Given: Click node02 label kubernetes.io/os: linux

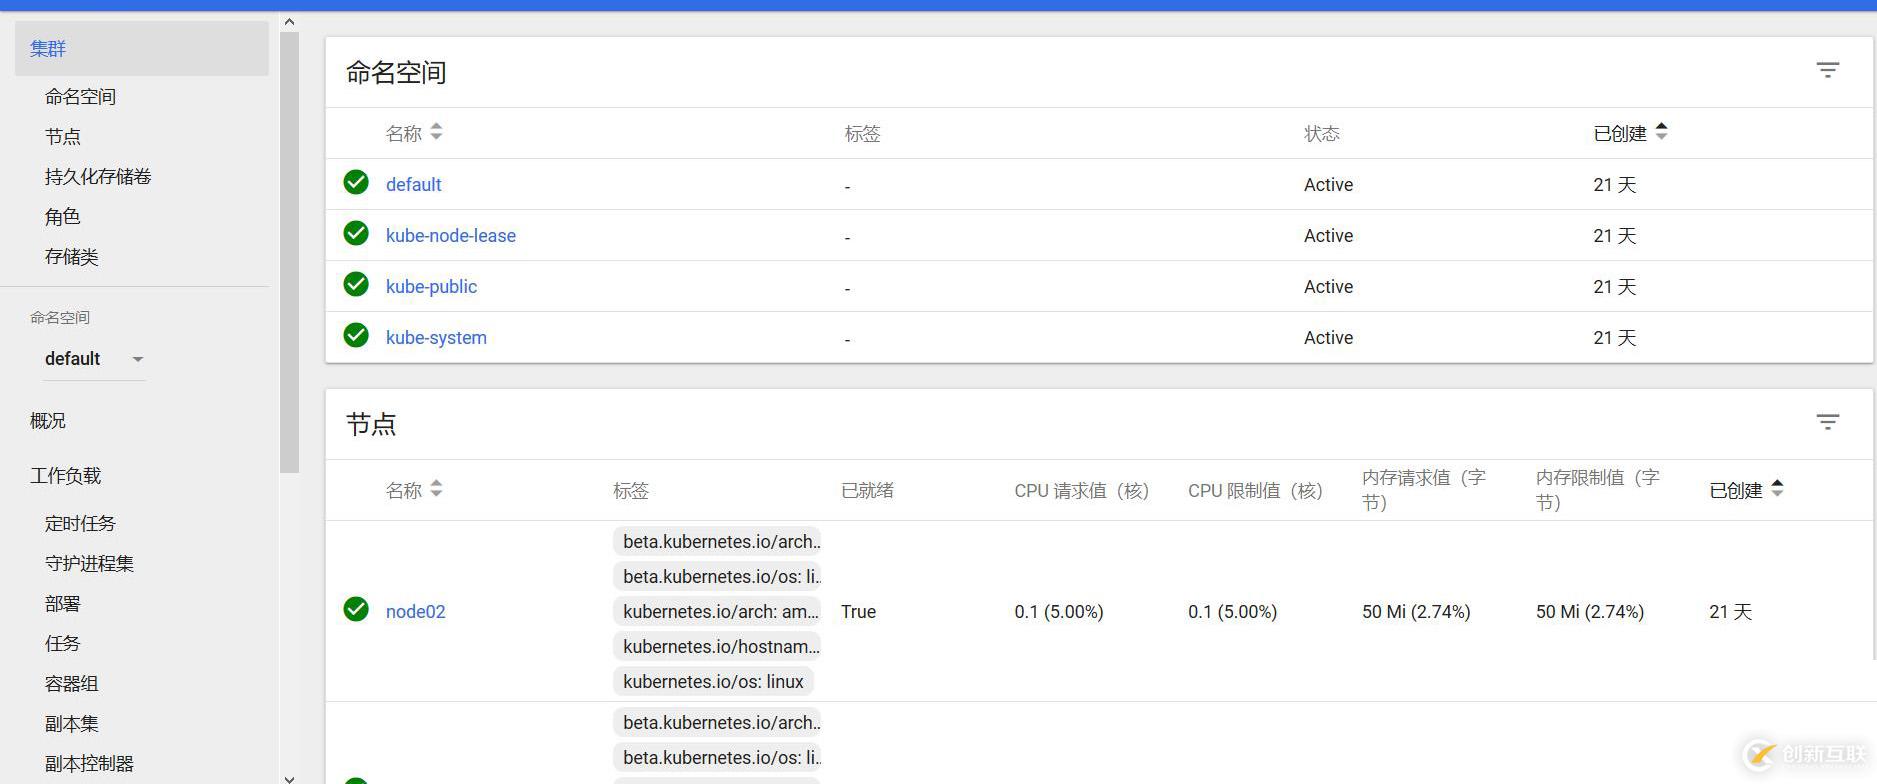Looking at the screenshot, I should pyautogui.click(x=713, y=682).
